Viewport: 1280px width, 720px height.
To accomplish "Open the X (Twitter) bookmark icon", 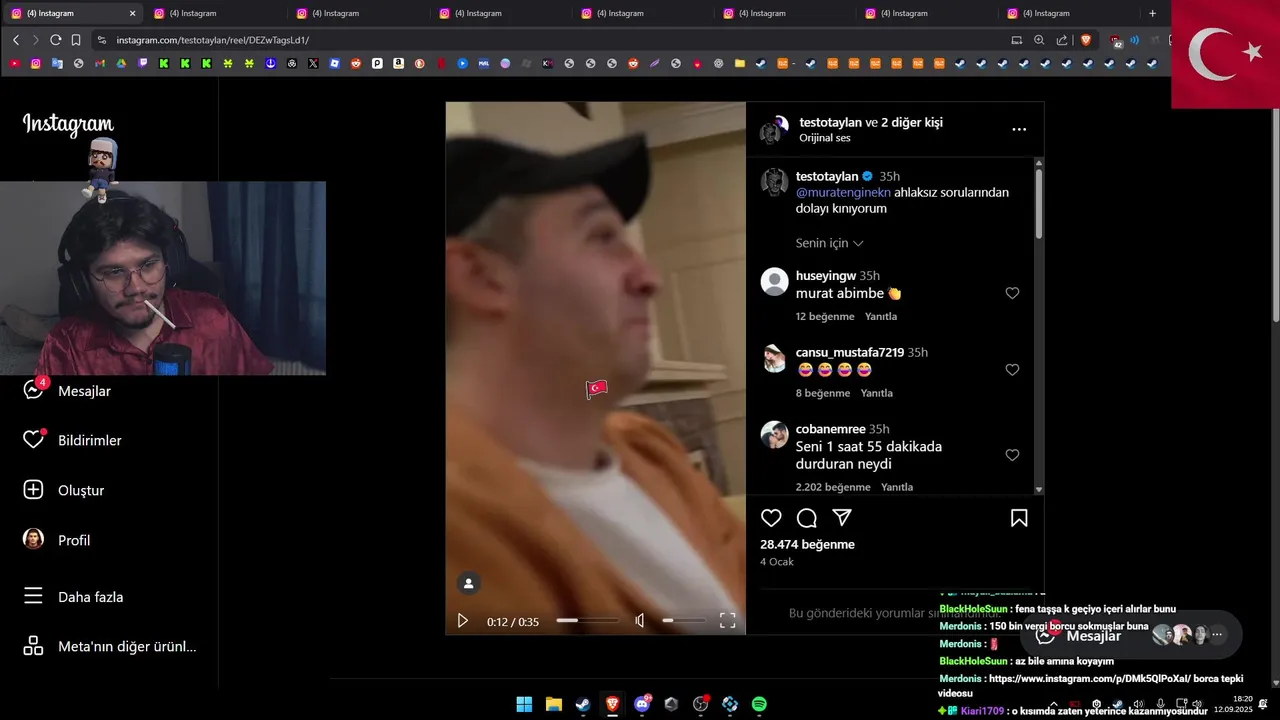I will point(313,63).
